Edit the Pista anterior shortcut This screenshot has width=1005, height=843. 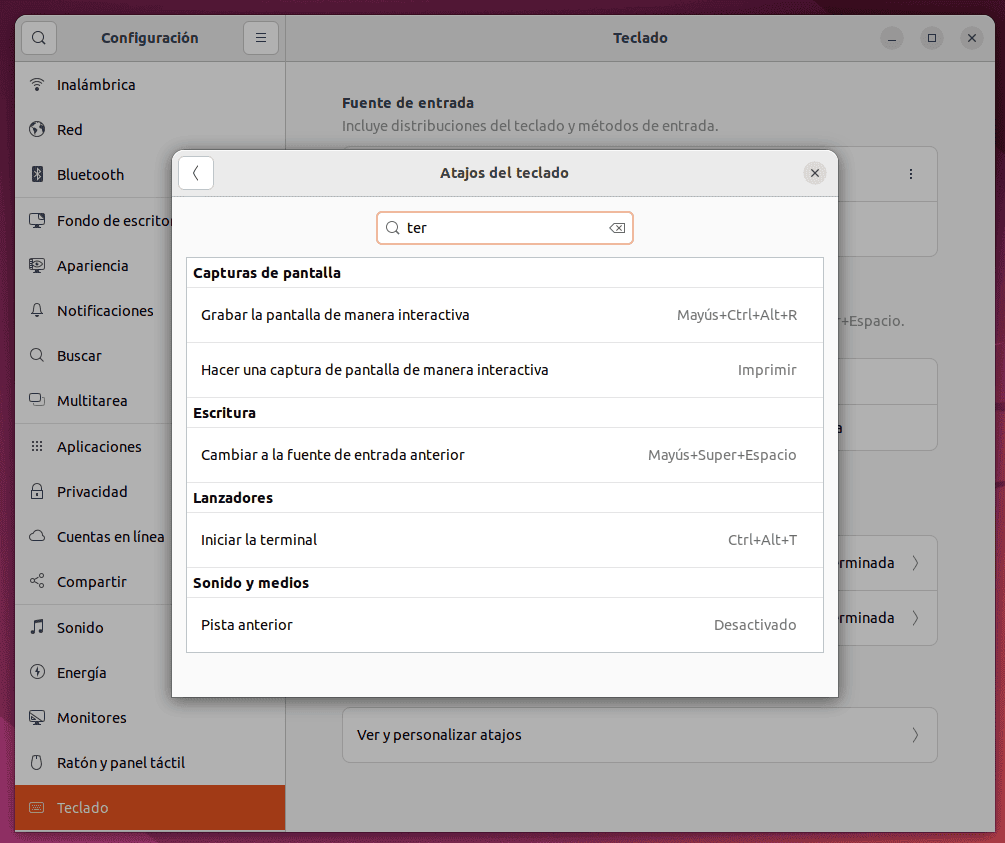point(504,625)
